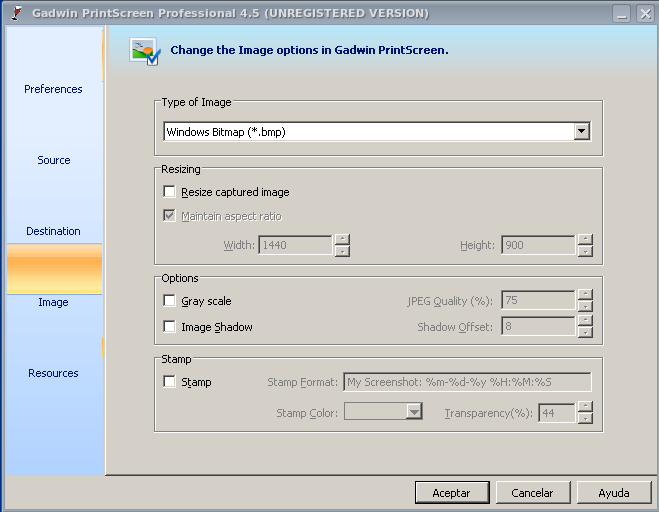Close the Gadwin PrintScreen window

(646, 13)
